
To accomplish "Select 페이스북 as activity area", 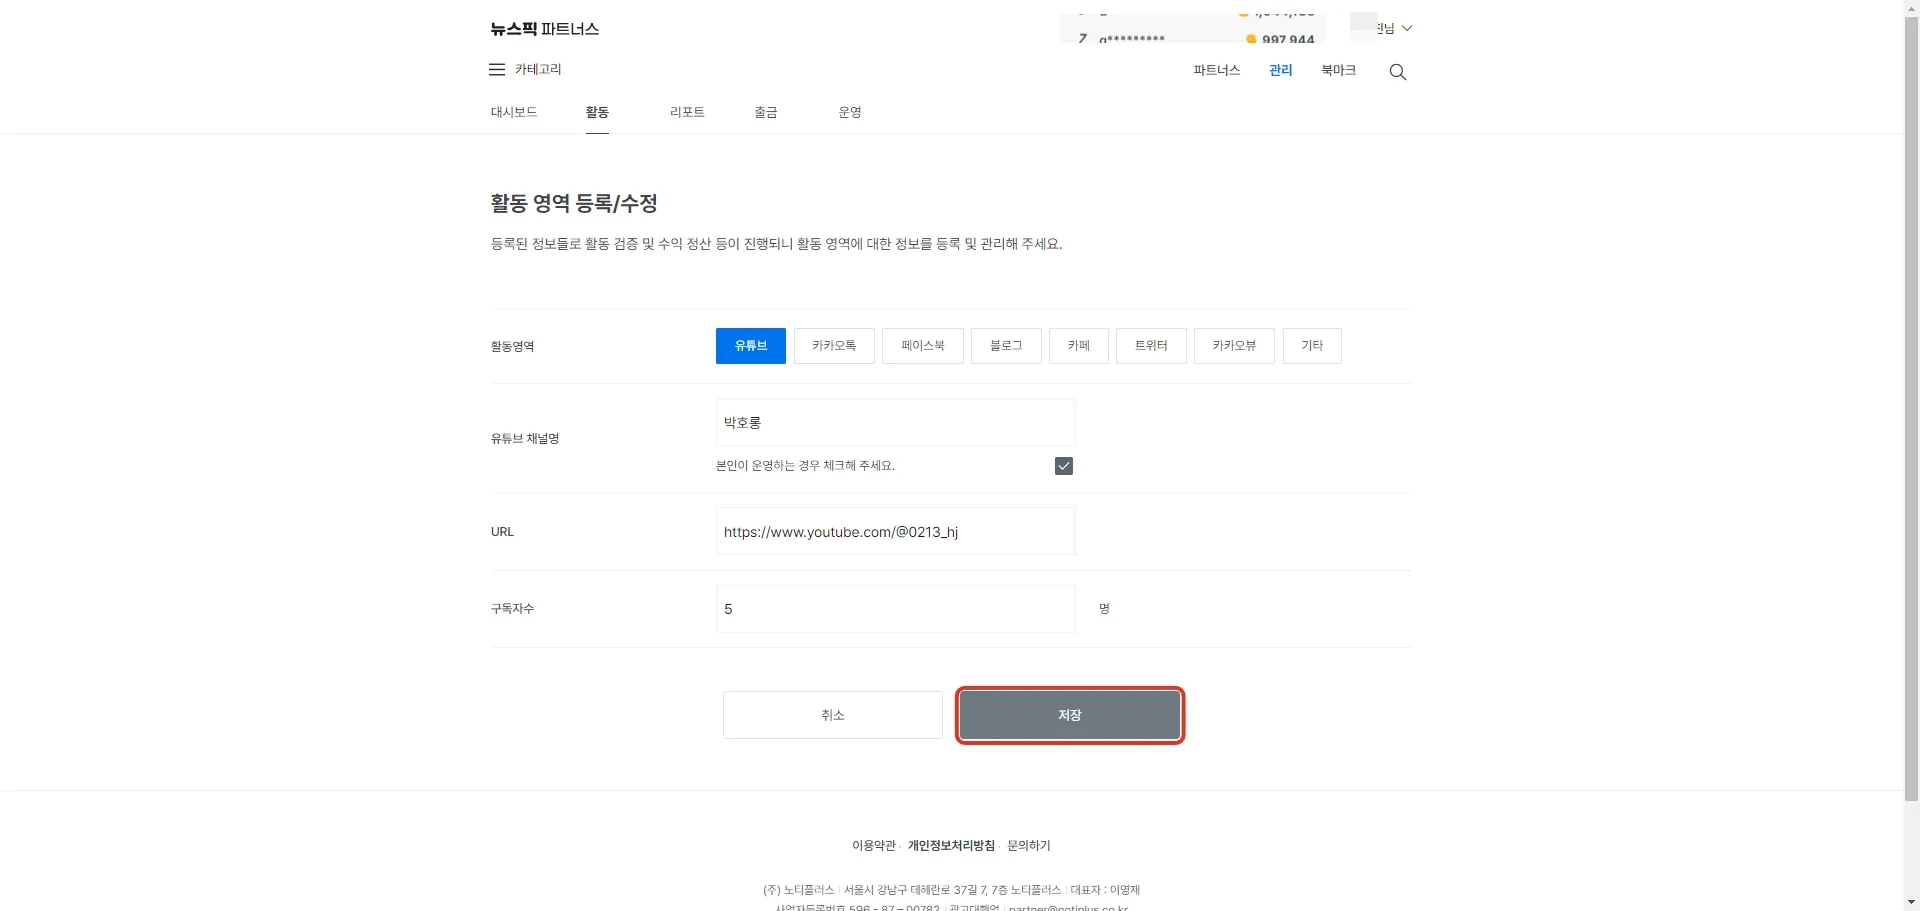I will (923, 346).
